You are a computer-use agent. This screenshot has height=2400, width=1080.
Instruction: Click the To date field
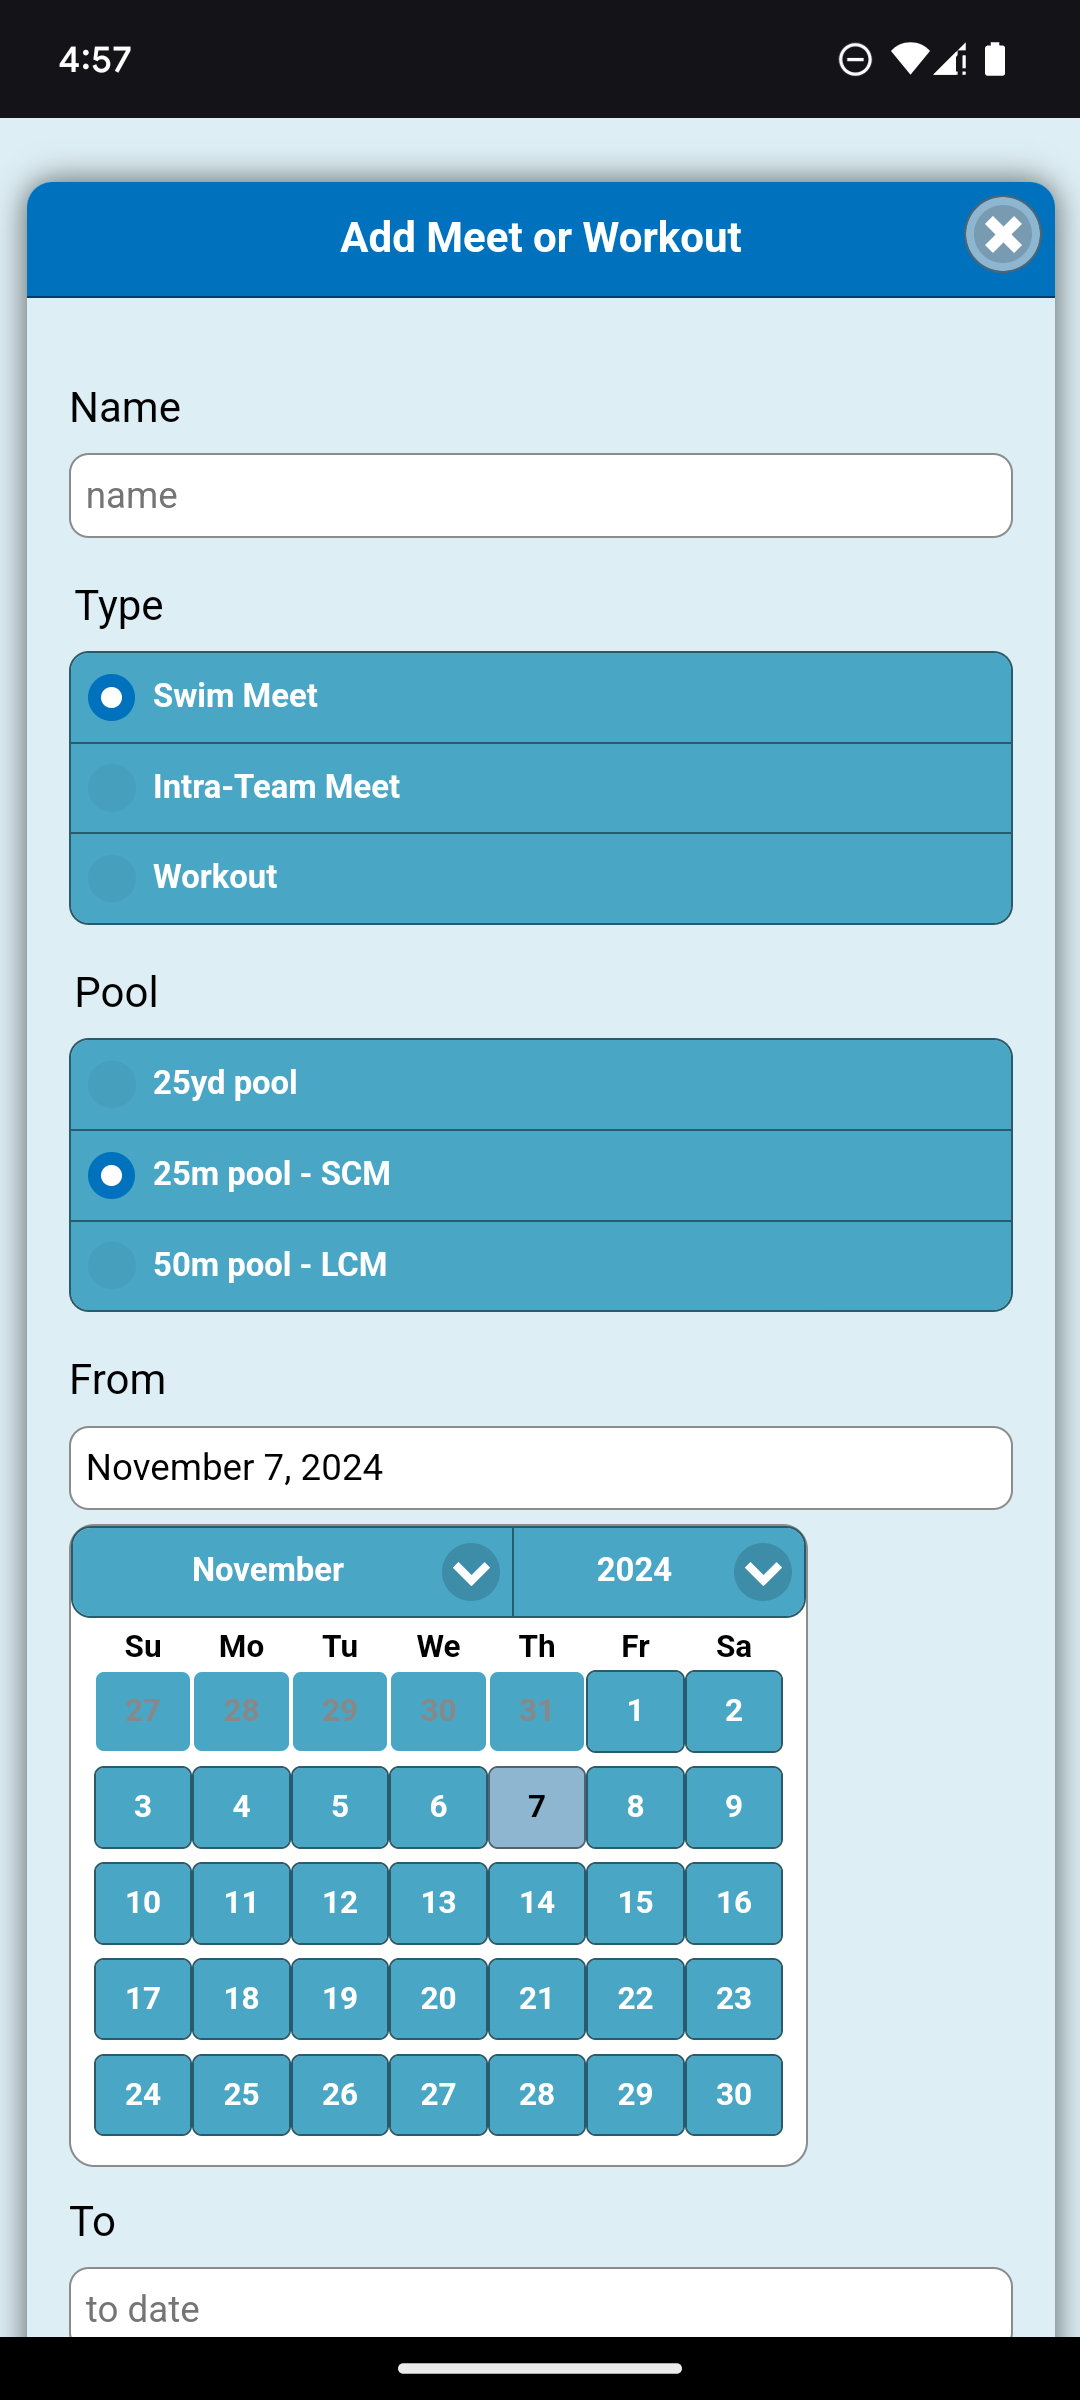(x=540, y=2305)
